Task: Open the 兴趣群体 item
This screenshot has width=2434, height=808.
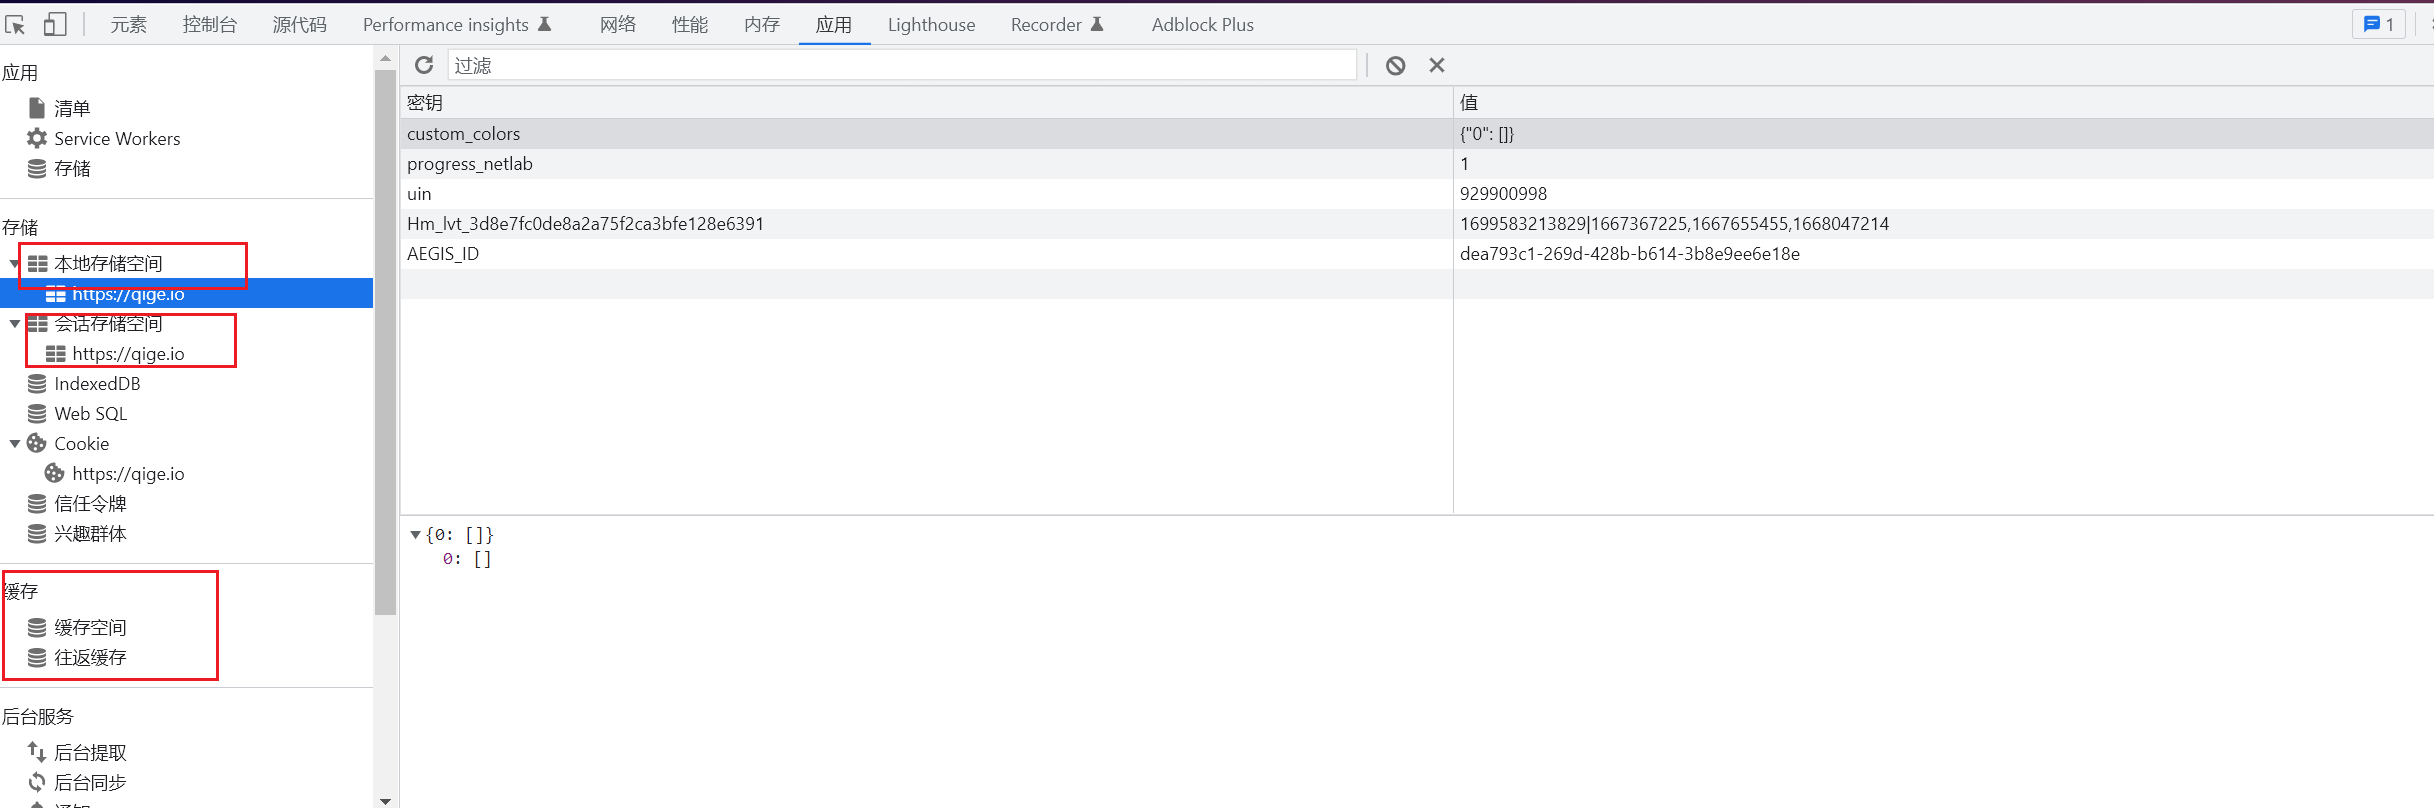Action: [77, 533]
